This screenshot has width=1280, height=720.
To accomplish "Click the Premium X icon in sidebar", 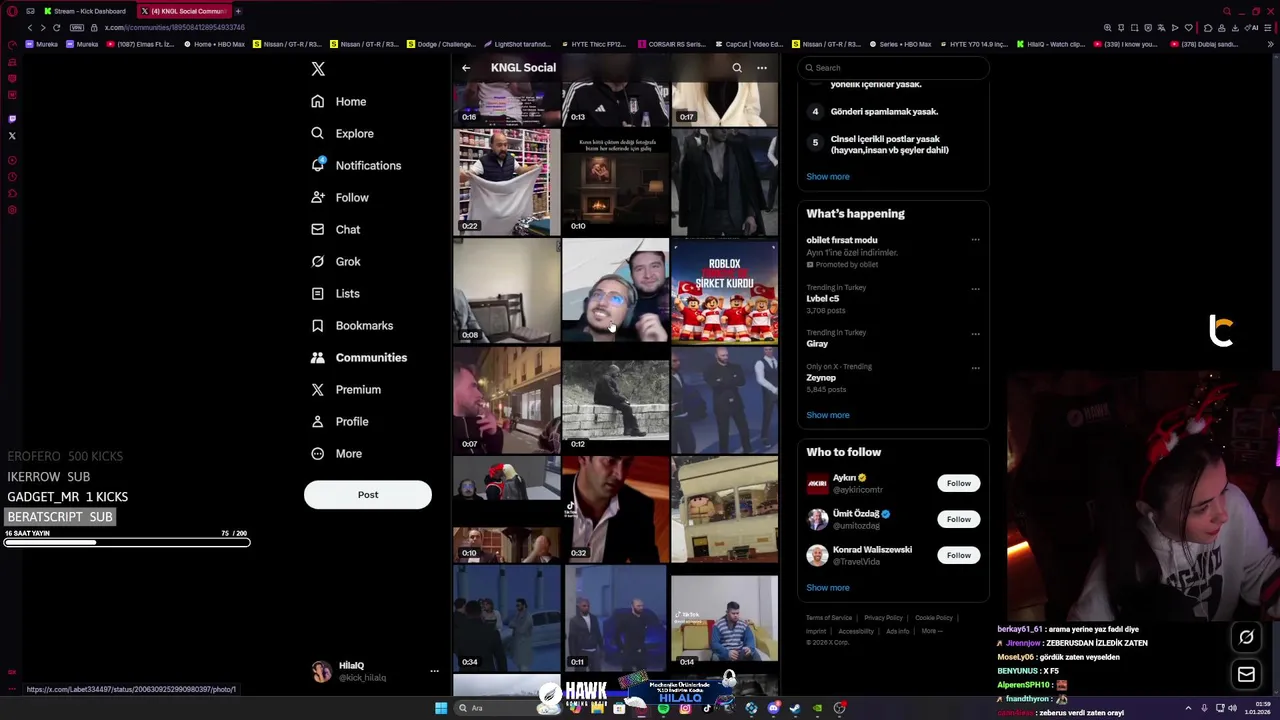I will point(318,389).
